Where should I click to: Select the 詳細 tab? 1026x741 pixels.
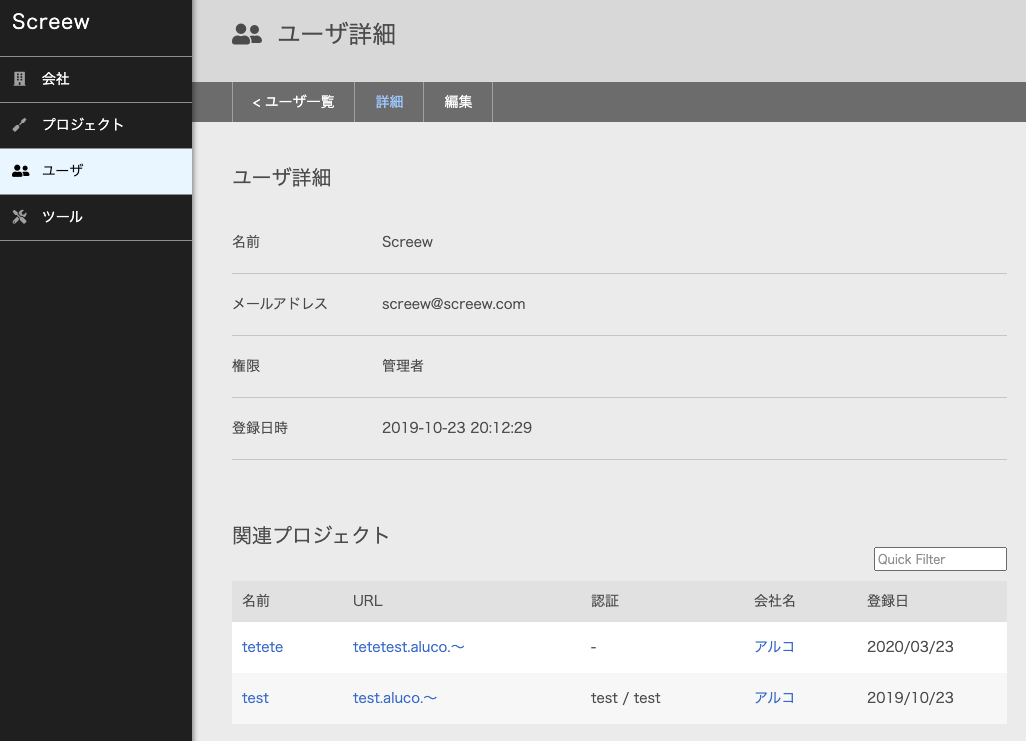click(x=389, y=102)
